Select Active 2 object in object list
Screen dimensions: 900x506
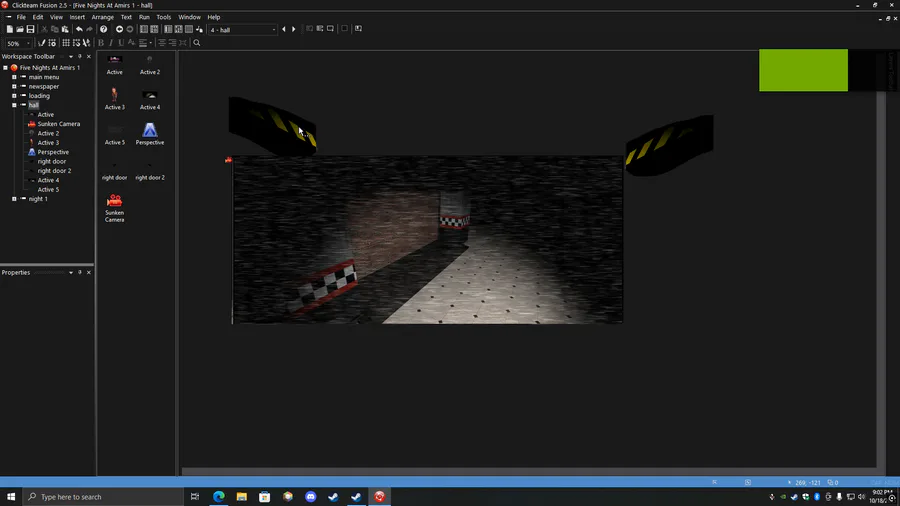coord(150,64)
